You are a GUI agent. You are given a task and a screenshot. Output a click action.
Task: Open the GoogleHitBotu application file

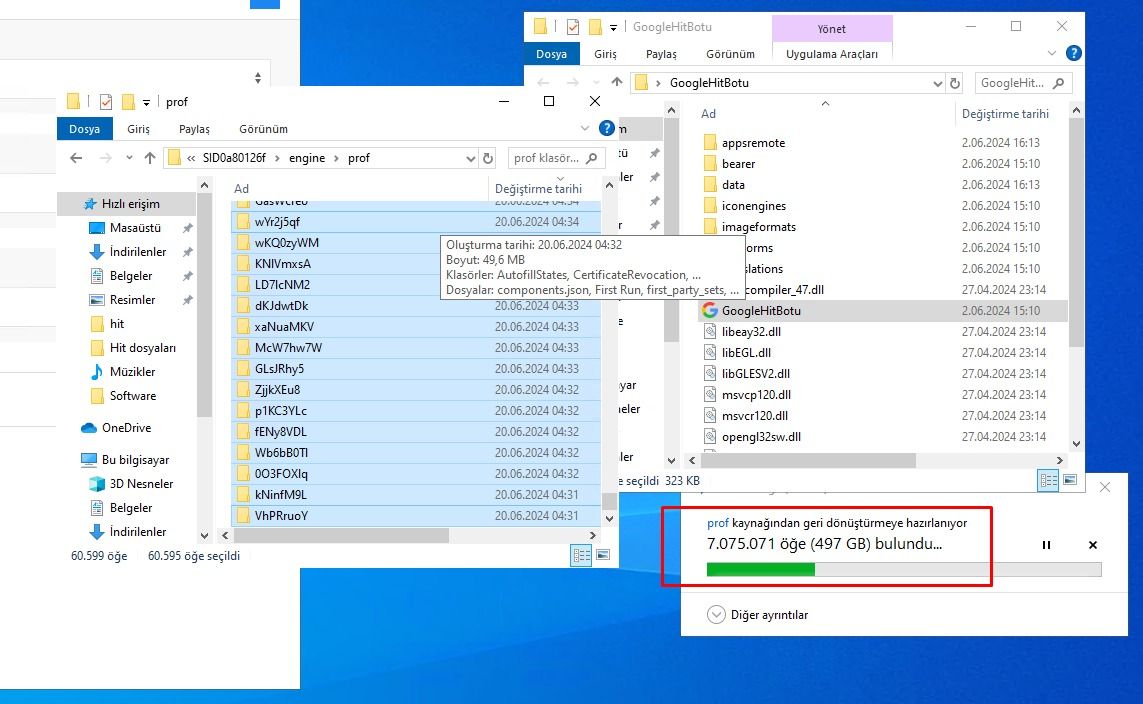pos(761,311)
